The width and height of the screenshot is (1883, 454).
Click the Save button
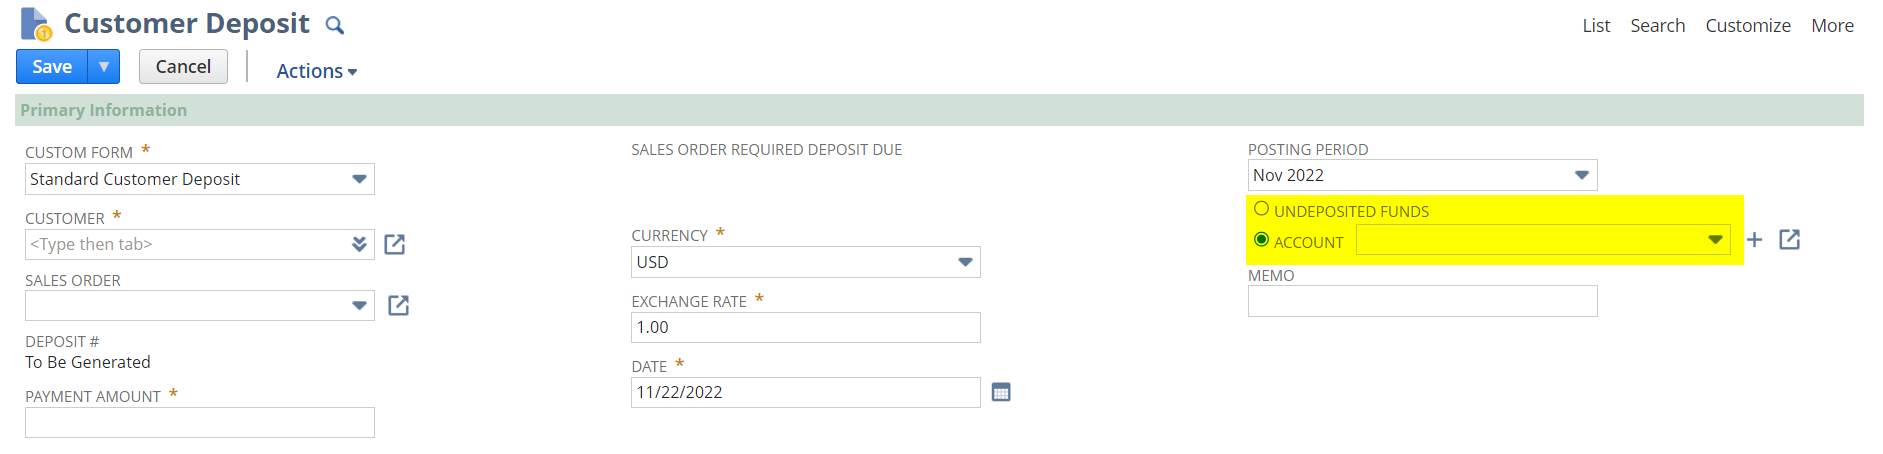(x=52, y=66)
